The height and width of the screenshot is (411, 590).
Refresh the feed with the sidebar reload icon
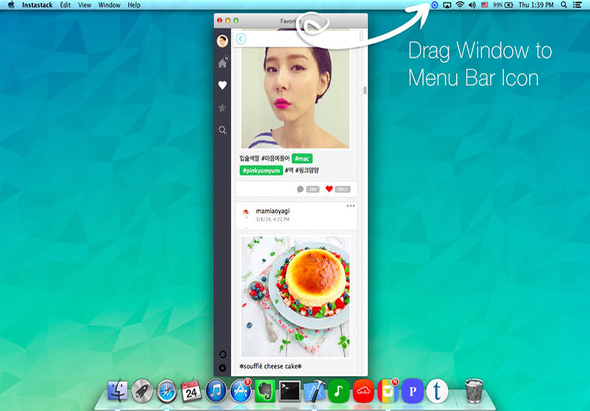[222, 354]
